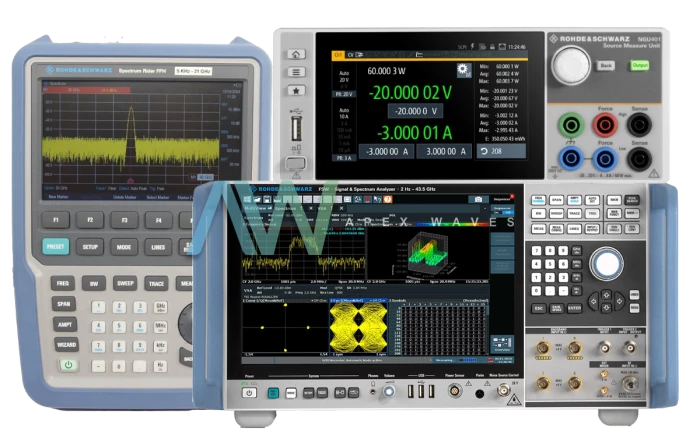Toggle the FSW power button
Image resolution: width=700 pixels, height=435 pixels.
pos(249,393)
